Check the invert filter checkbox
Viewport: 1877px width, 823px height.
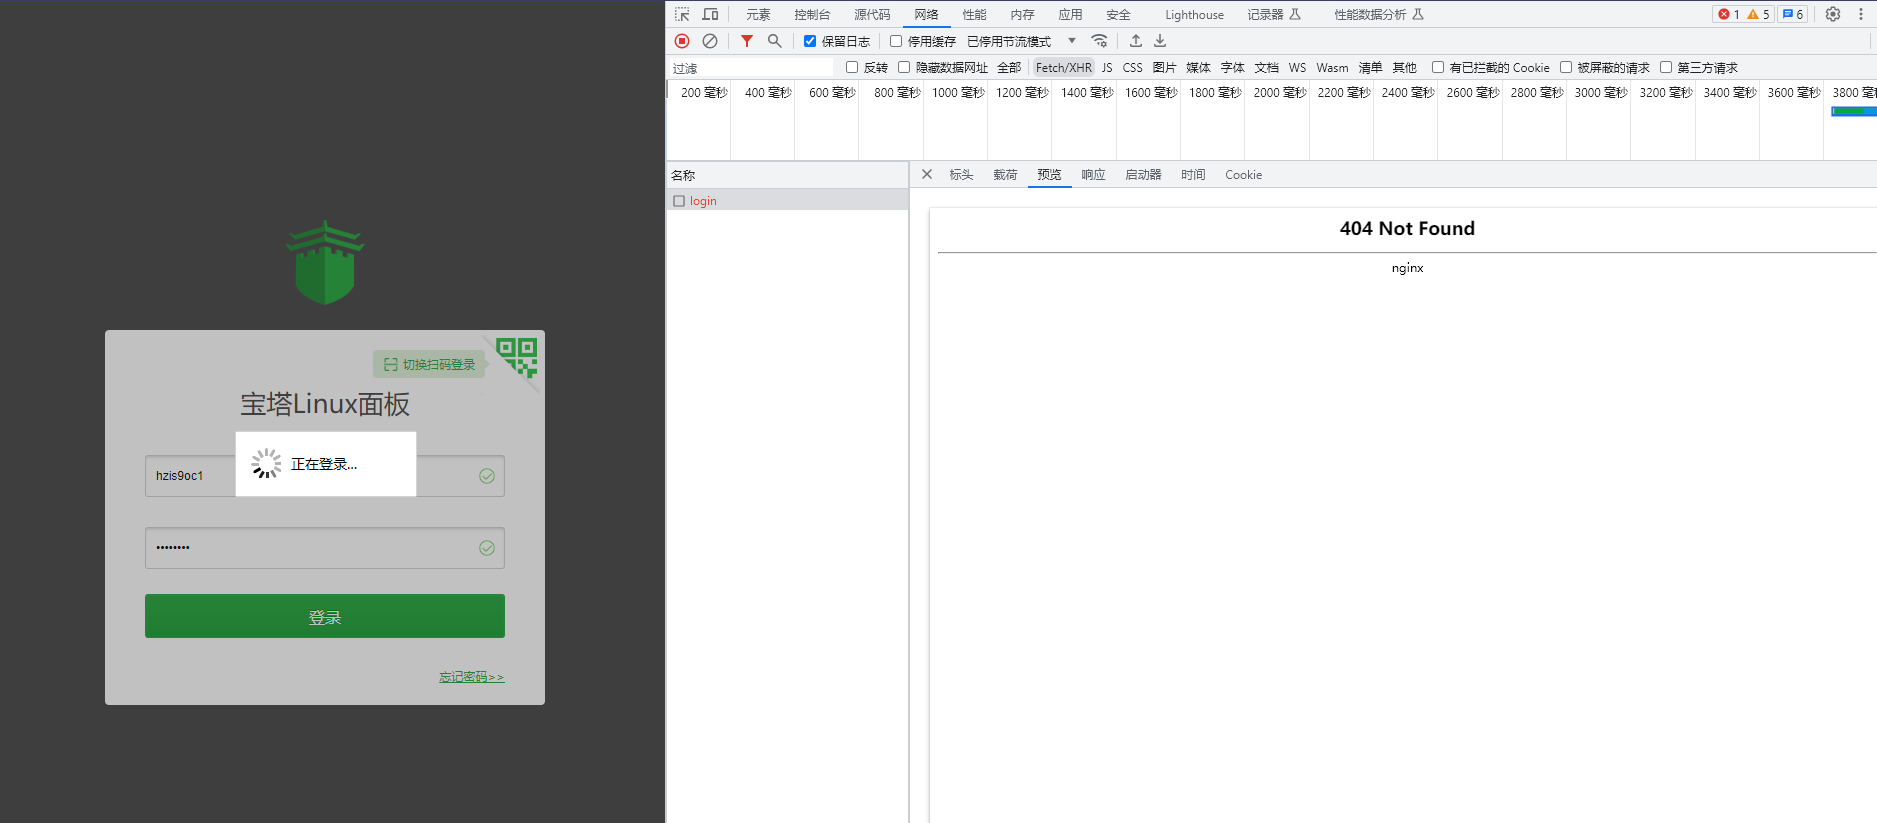coord(852,67)
